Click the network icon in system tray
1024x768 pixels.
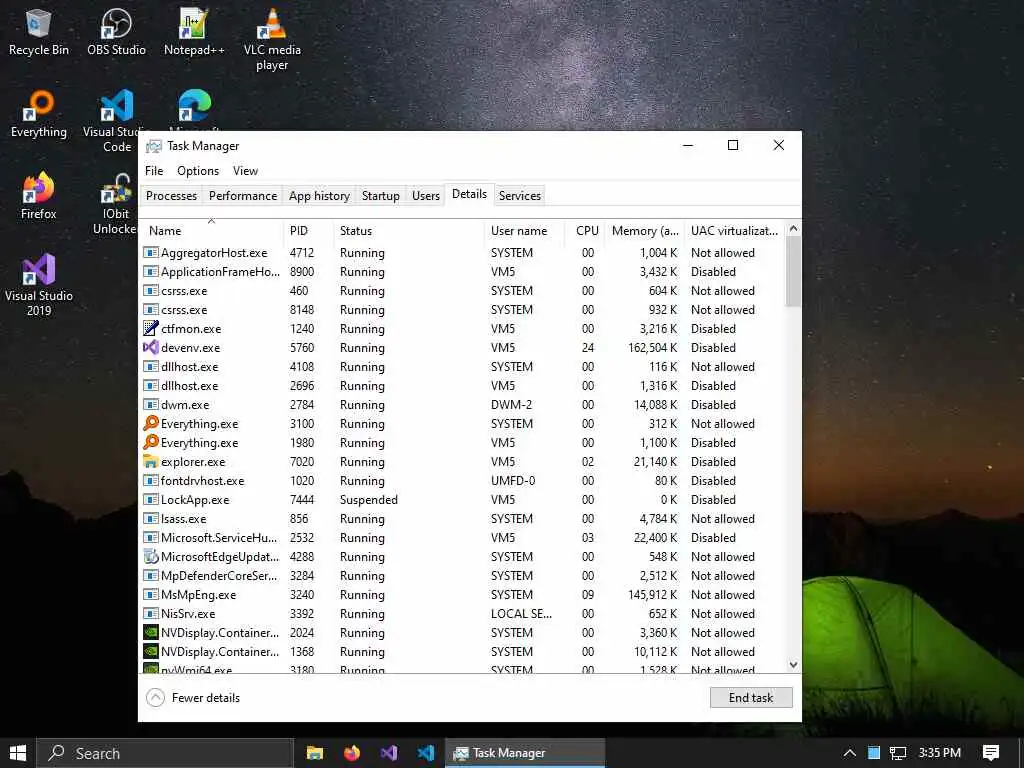[x=898, y=753]
